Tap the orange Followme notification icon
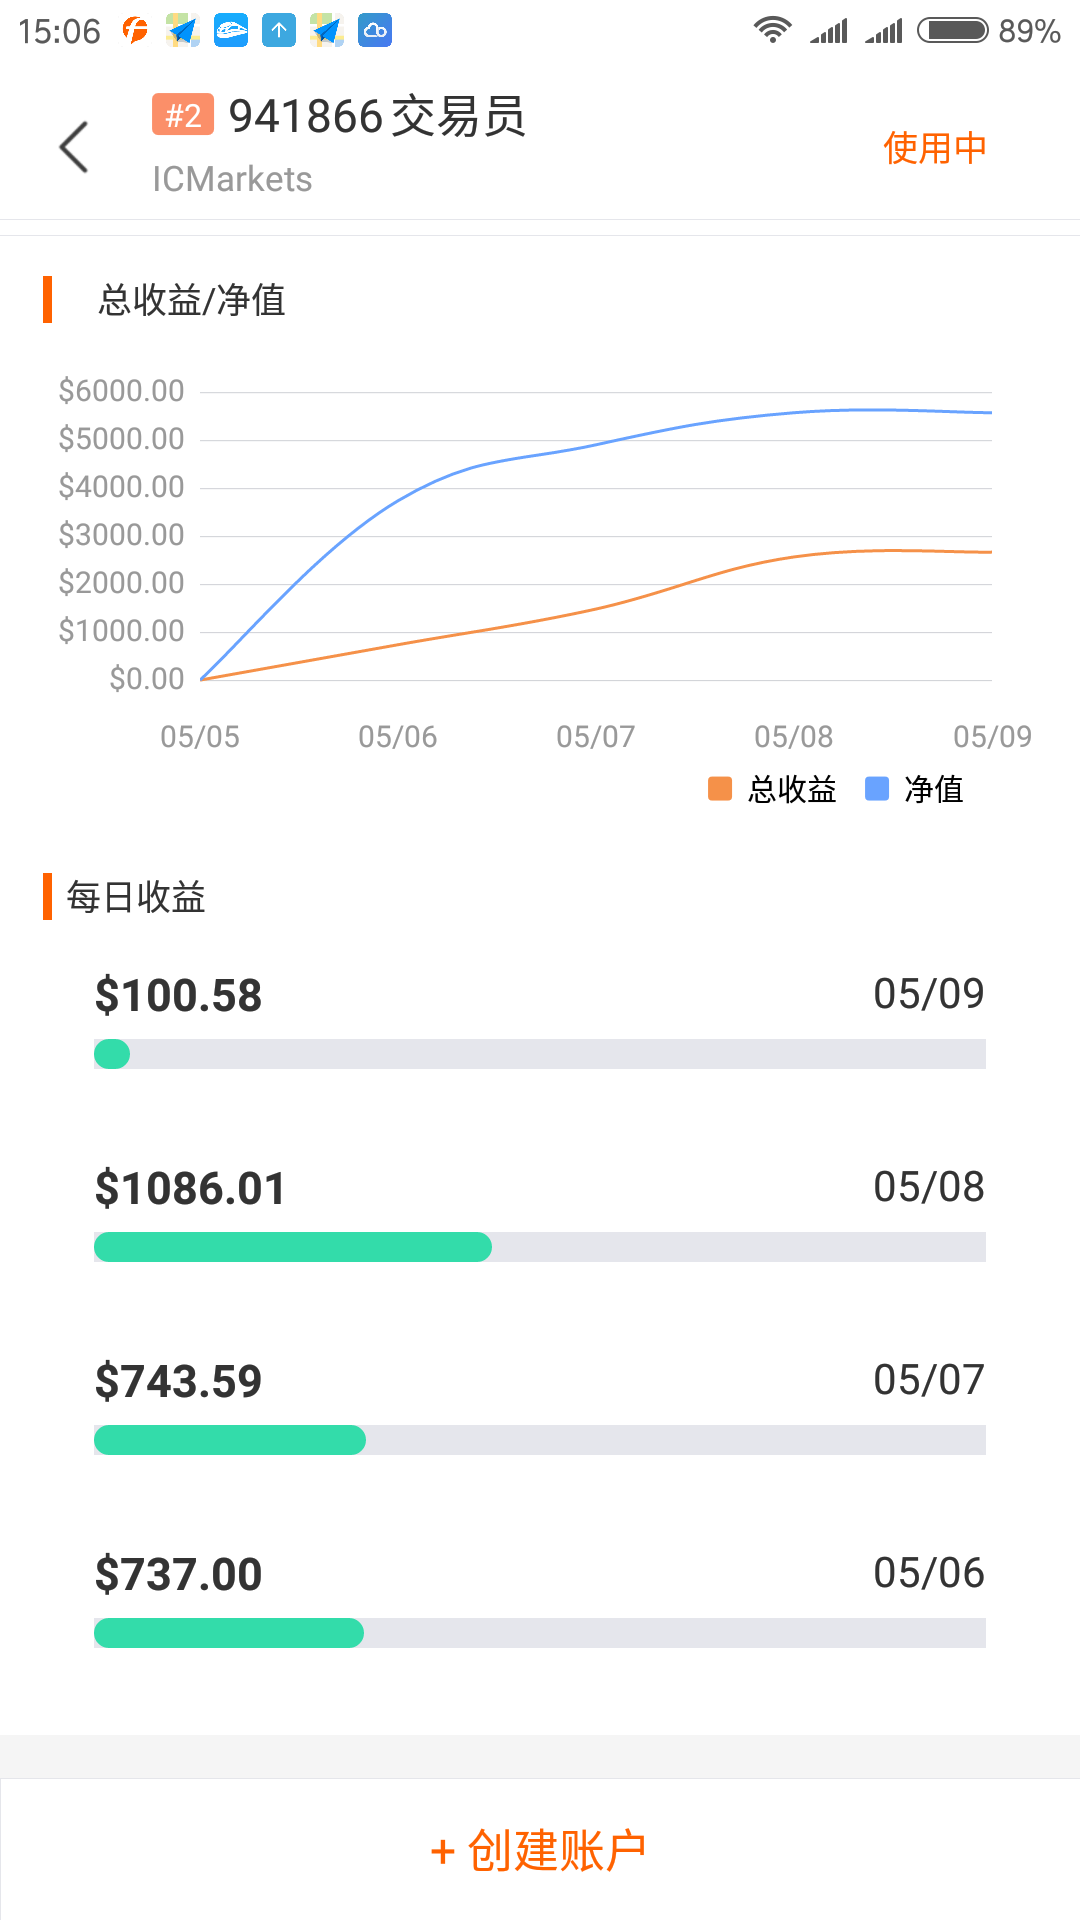Viewport: 1080px width, 1920px height. (x=135, y=30)
